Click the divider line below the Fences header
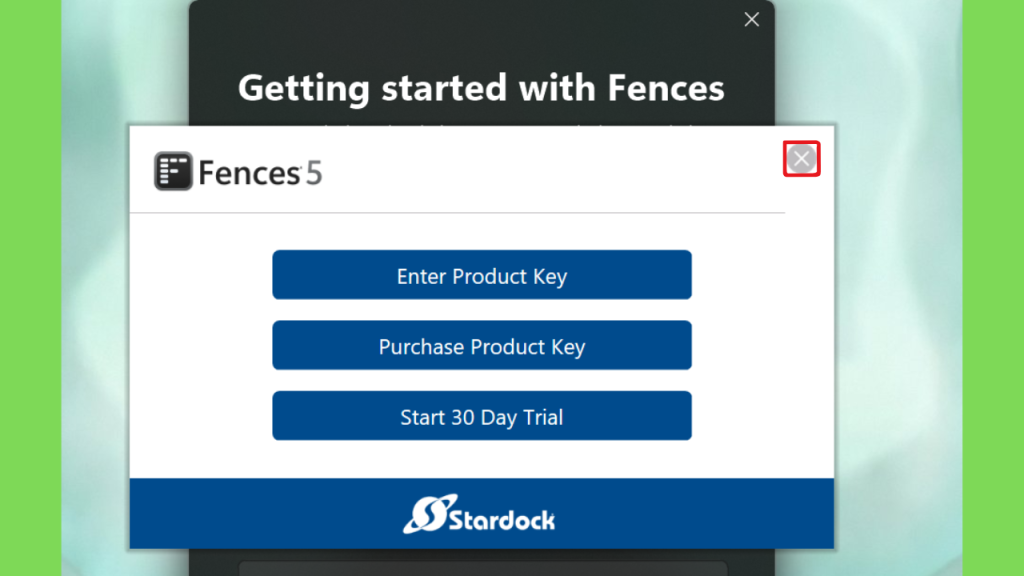1024x576 pixels. point(457,212)
